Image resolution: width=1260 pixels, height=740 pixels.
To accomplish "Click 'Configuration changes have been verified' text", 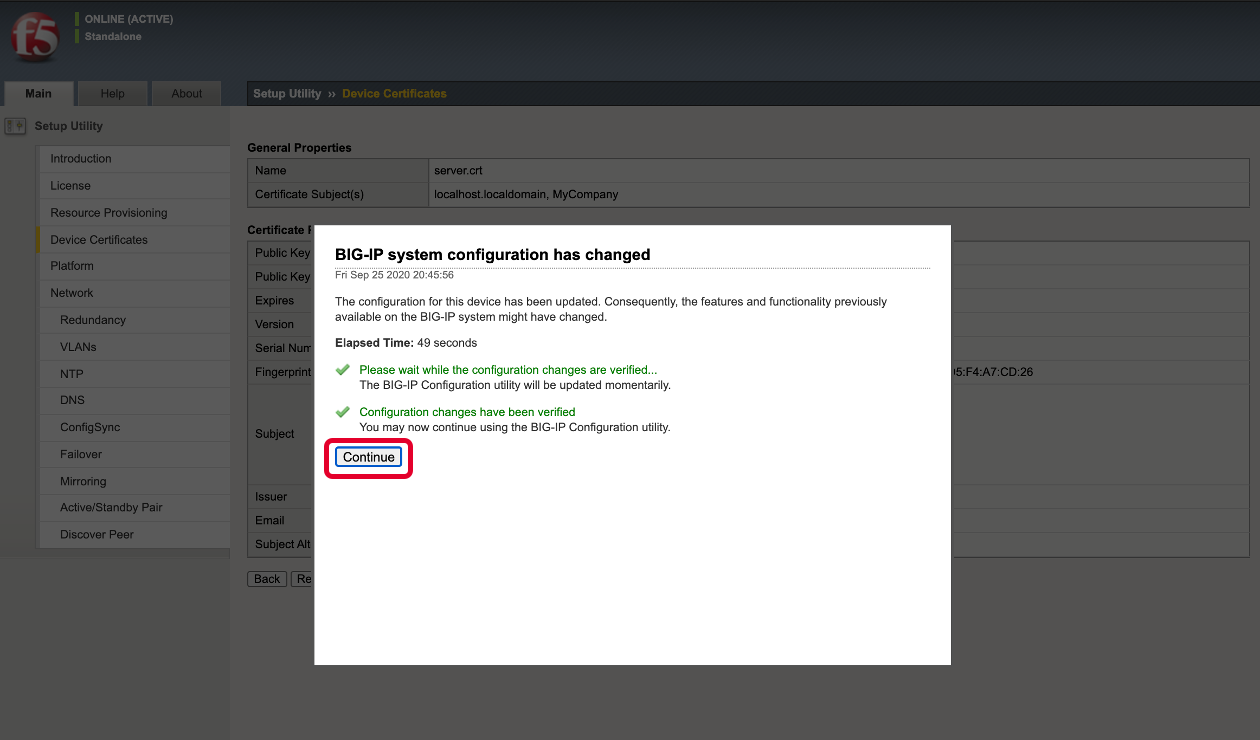I will 467,412.
